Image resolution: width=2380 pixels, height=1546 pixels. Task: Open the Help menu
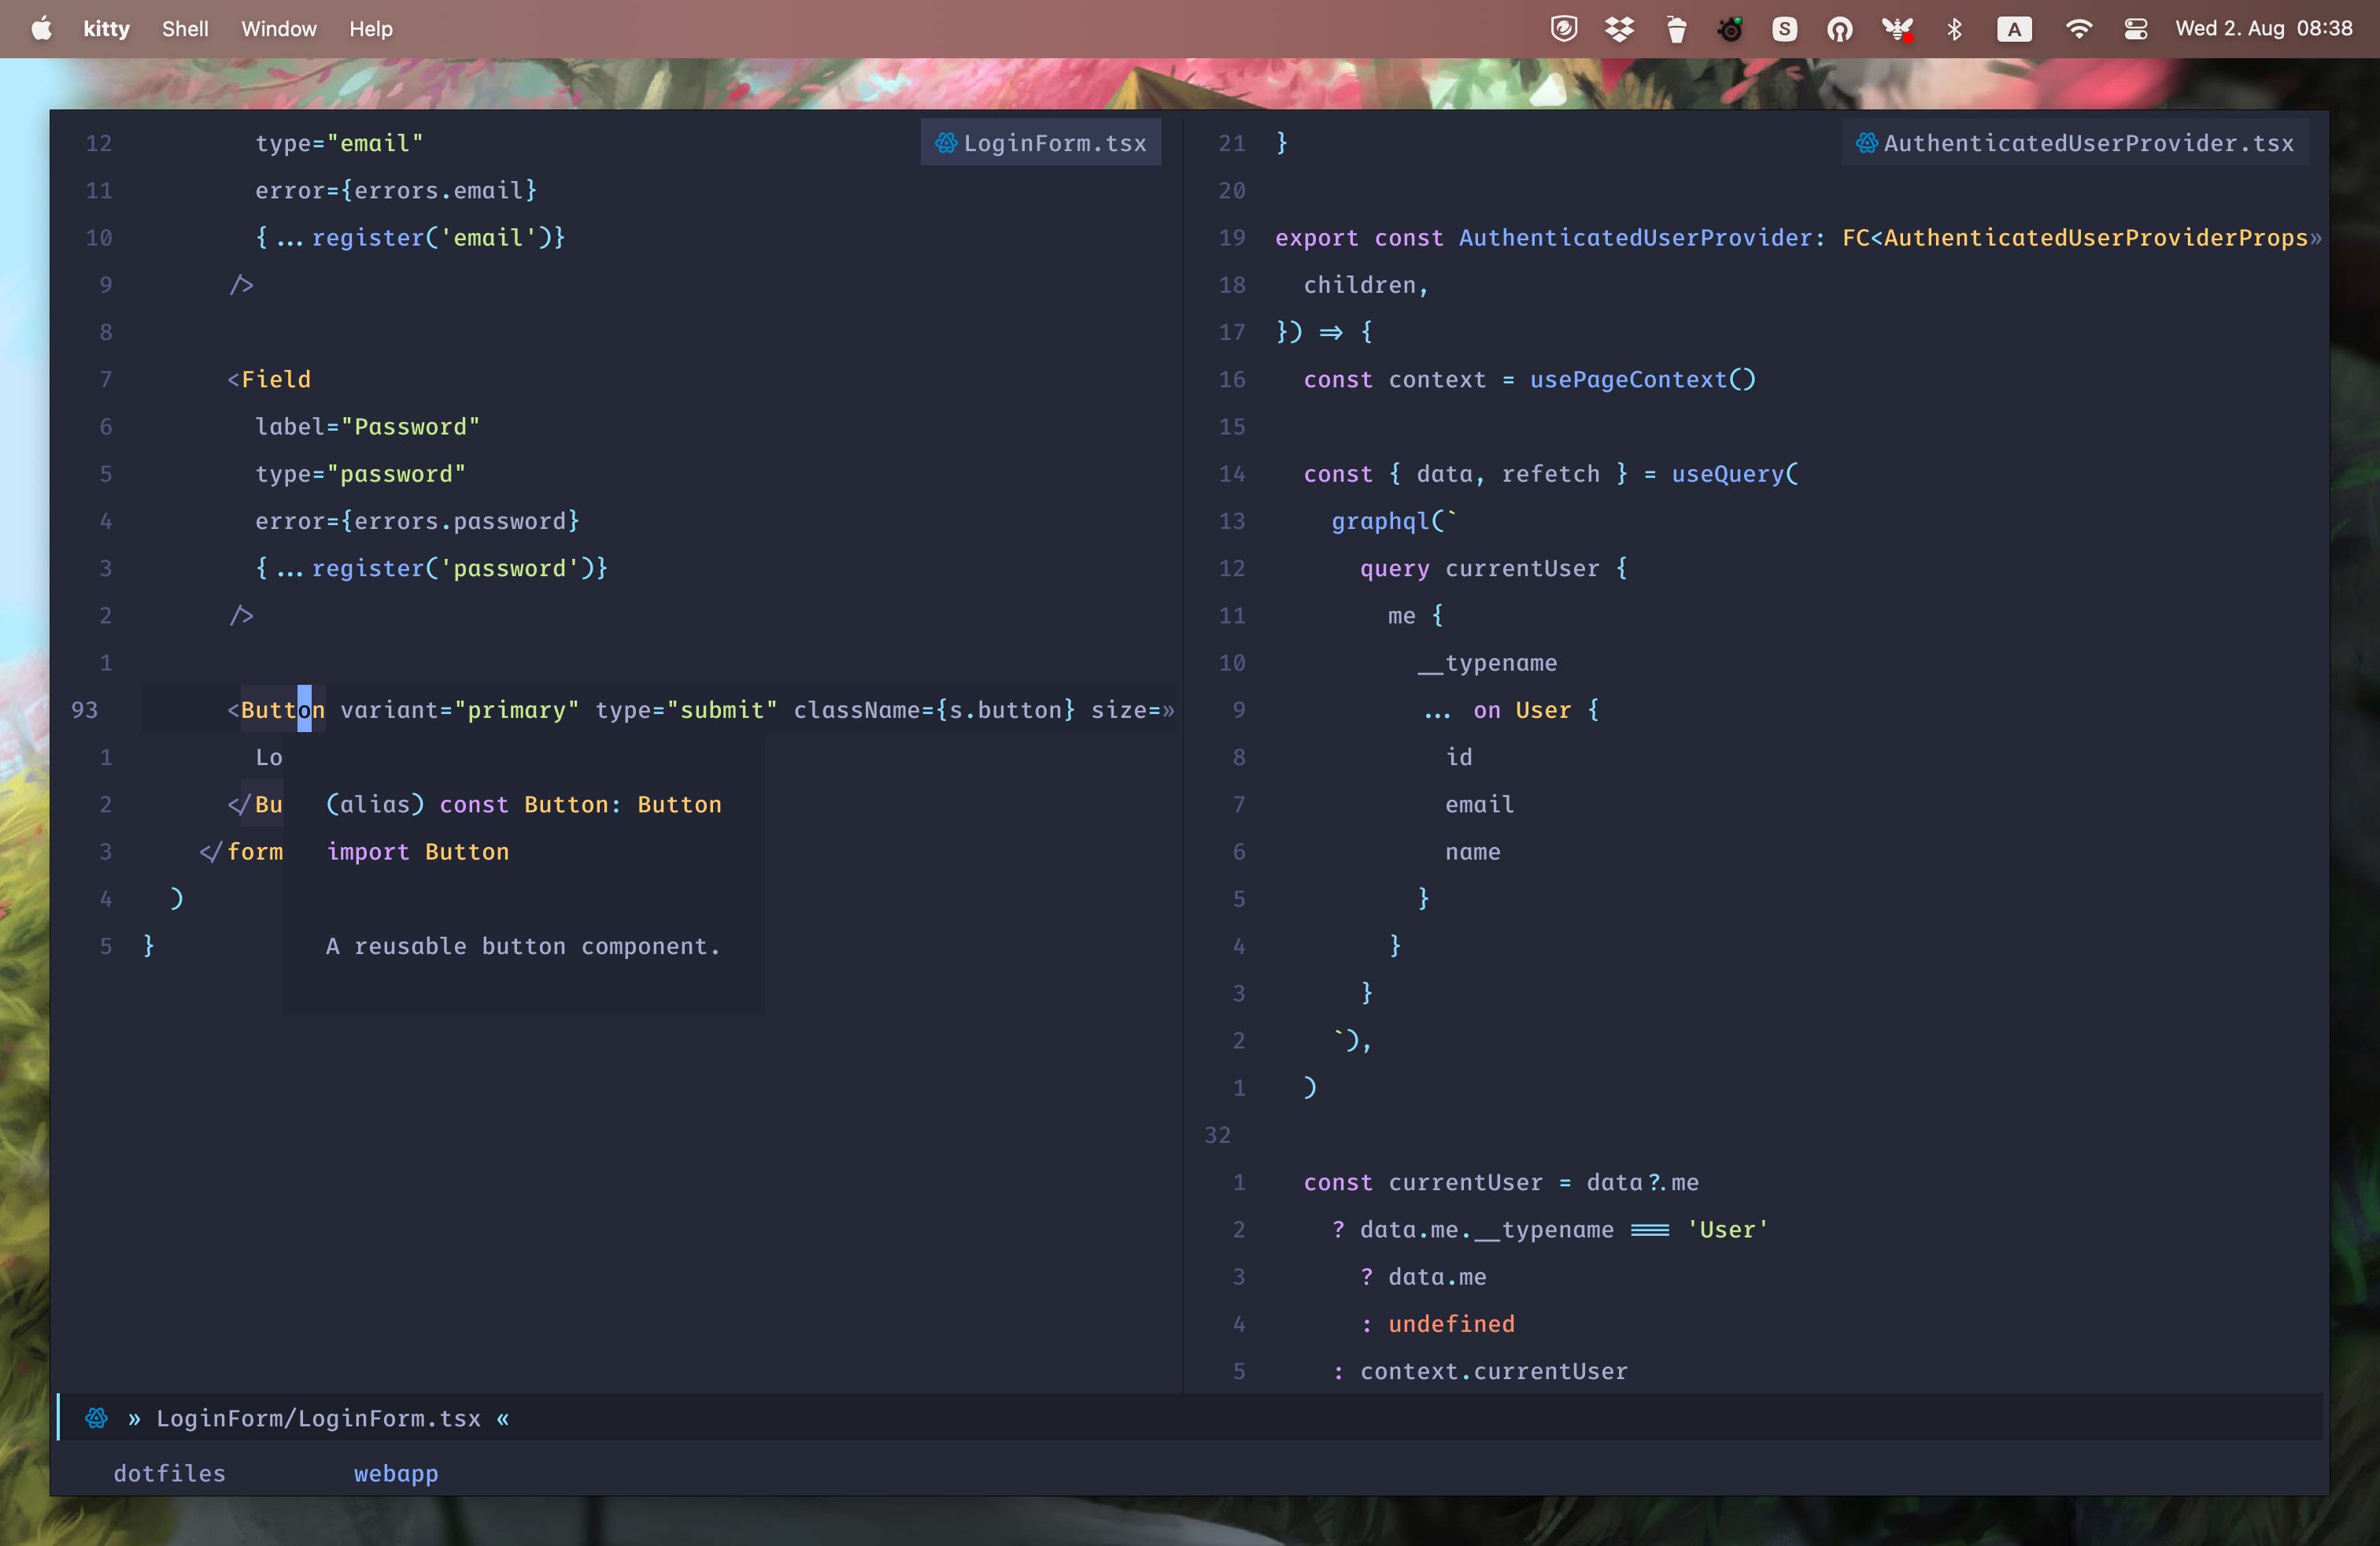(370, 29)
